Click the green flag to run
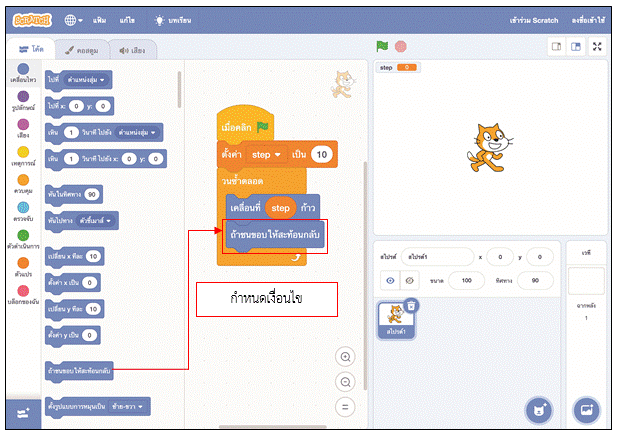 click(x=381, y=46)
